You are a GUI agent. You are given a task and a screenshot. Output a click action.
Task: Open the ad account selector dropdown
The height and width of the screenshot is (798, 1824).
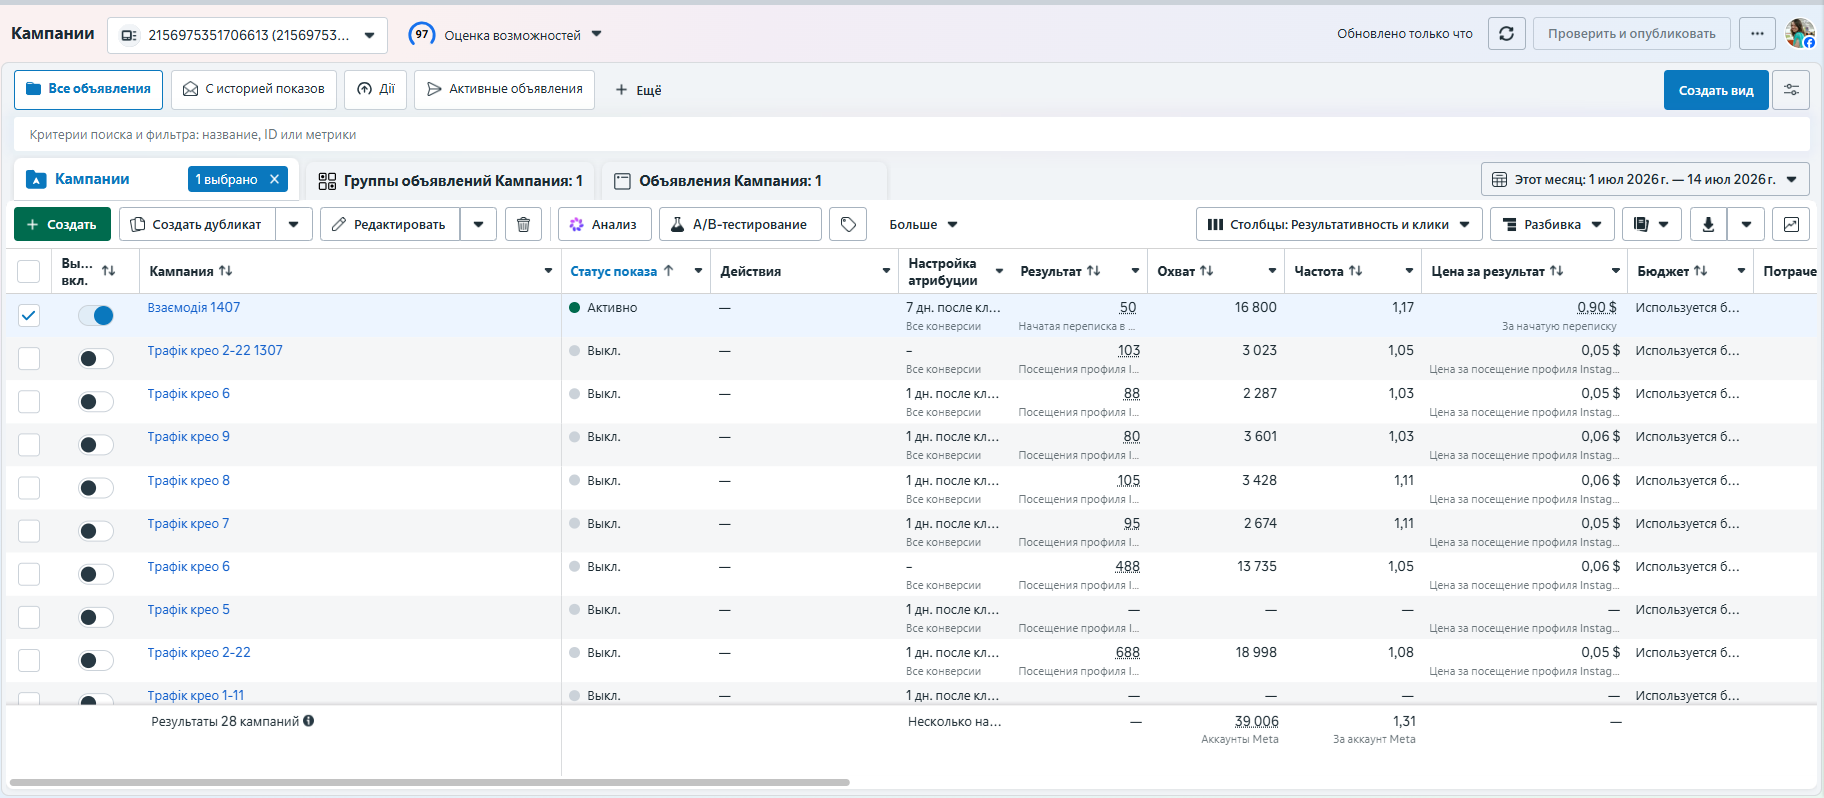(247, 35)
